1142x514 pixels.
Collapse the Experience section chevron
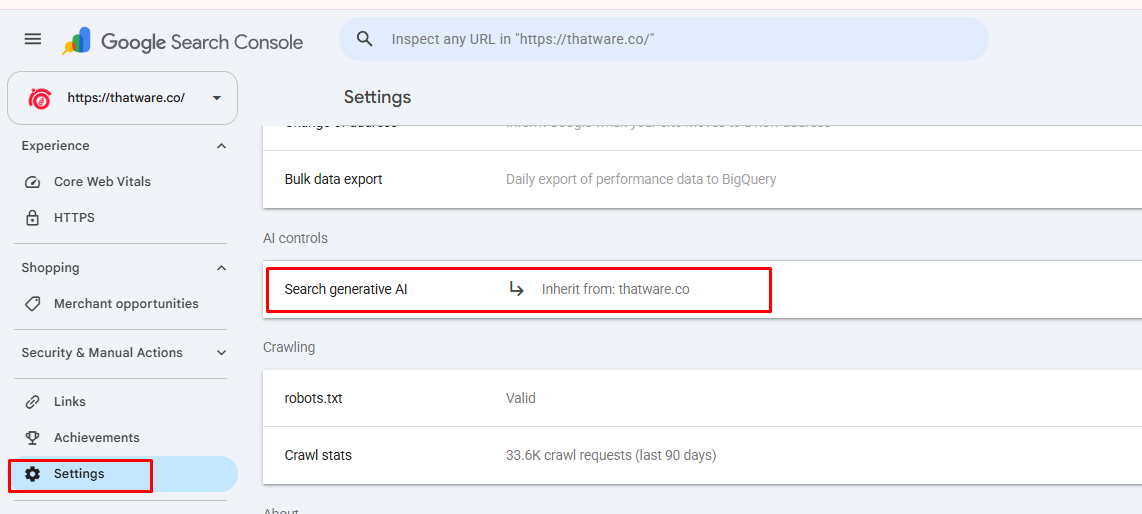click(221, 146)
